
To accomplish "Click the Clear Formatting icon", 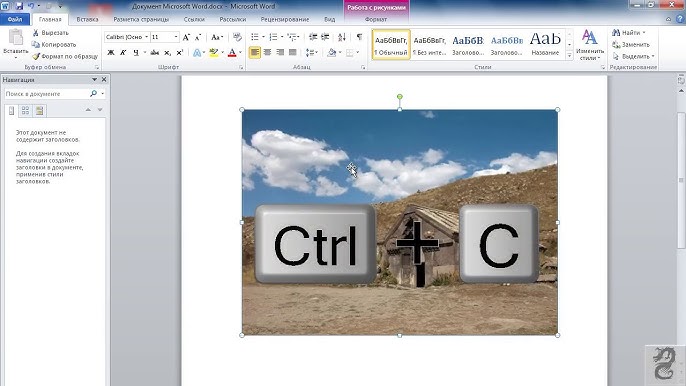I will [x=237, y=37].
